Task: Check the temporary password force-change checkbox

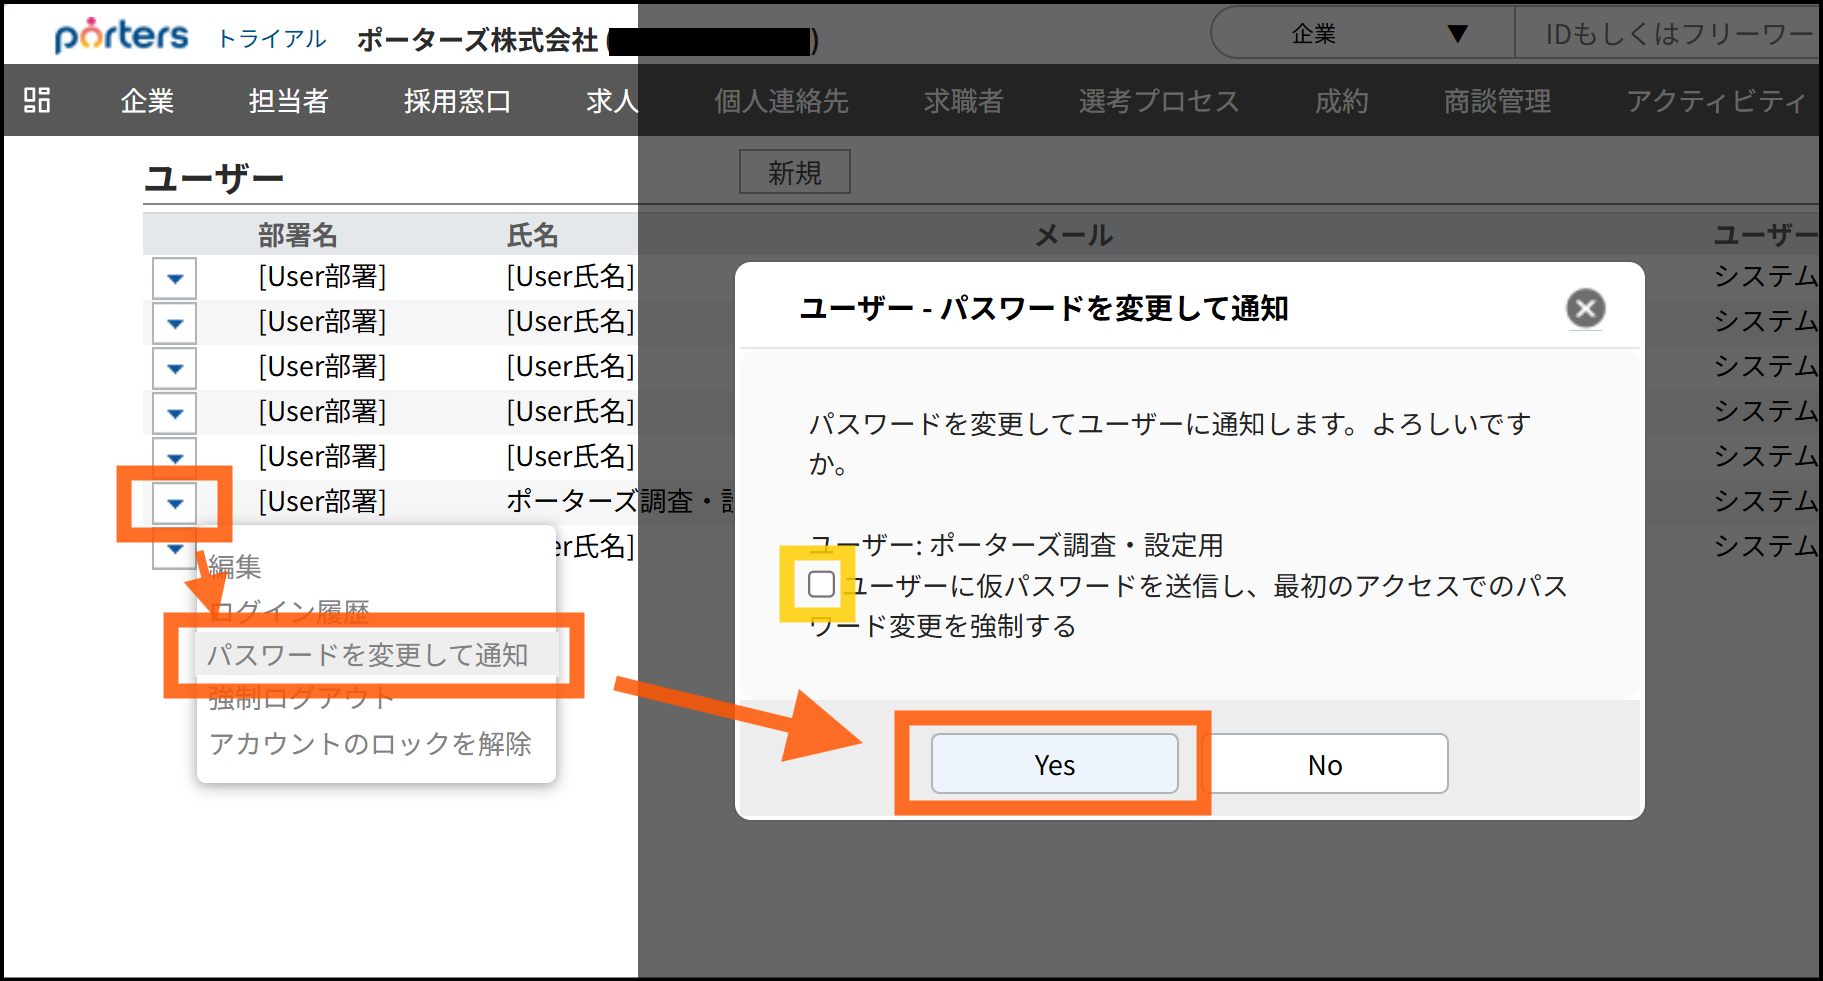Action: pyautogui.click(x=821, y=584)
